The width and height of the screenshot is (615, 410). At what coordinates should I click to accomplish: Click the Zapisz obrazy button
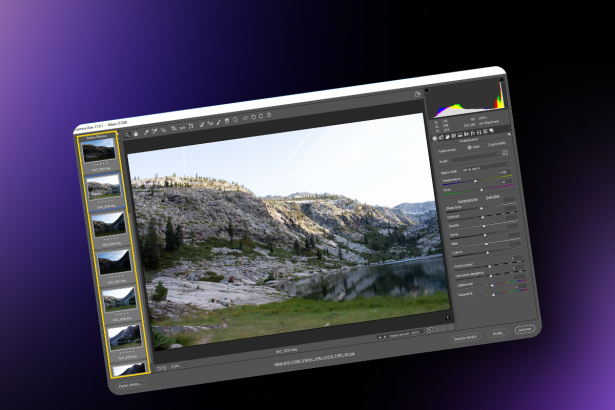(x=131, y=385)
